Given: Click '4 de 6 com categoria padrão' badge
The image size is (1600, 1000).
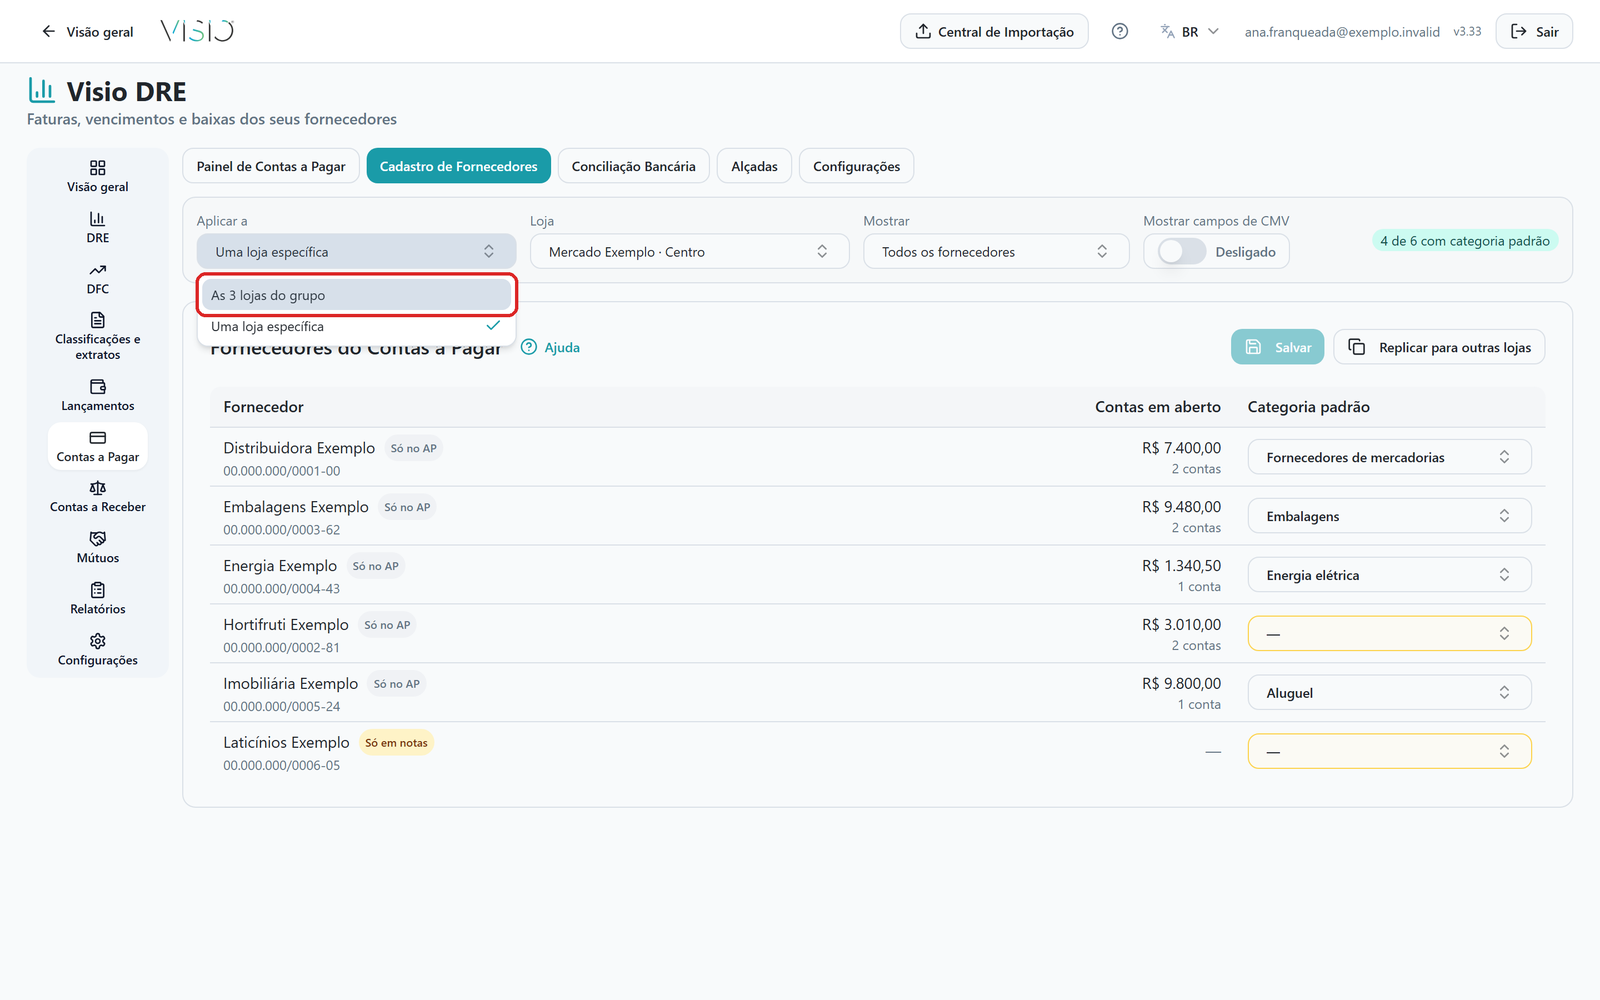Looking at the screenshot, I should coord(1465,241).
